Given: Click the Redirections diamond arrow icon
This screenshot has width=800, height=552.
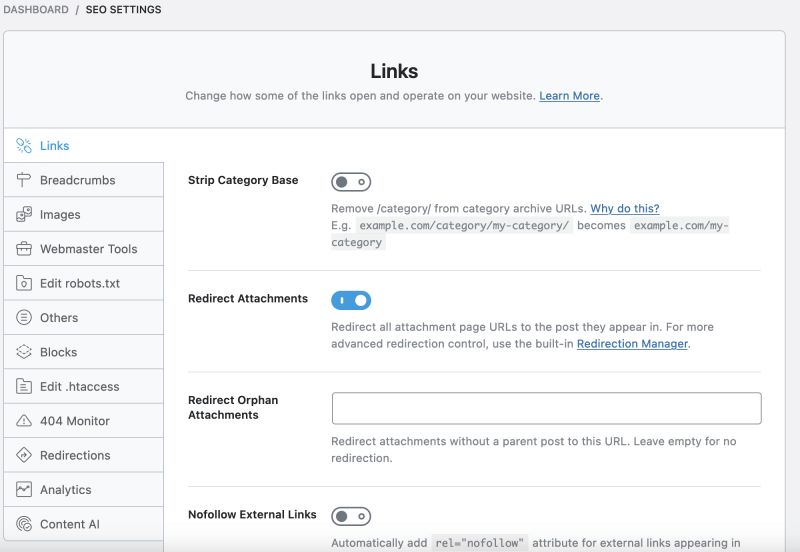Looking at the screenshot, I should click(x=23, y=455).
